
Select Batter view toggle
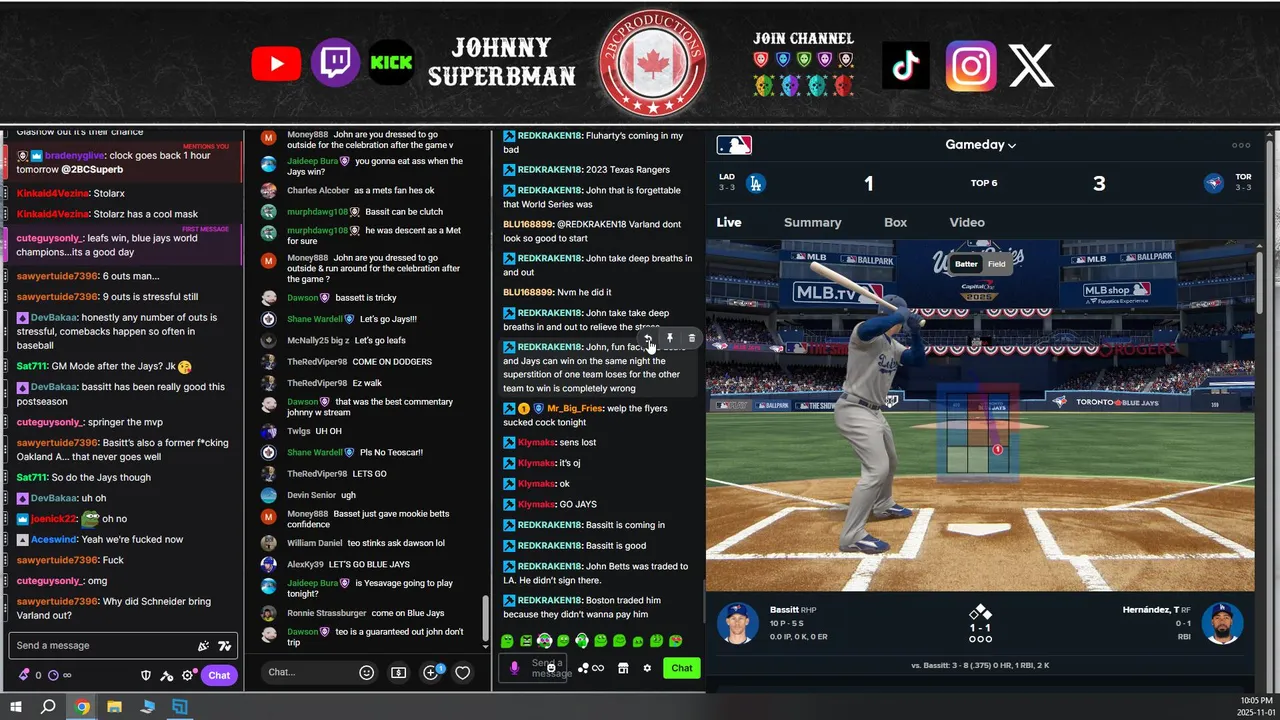click(x=966, y=264)
